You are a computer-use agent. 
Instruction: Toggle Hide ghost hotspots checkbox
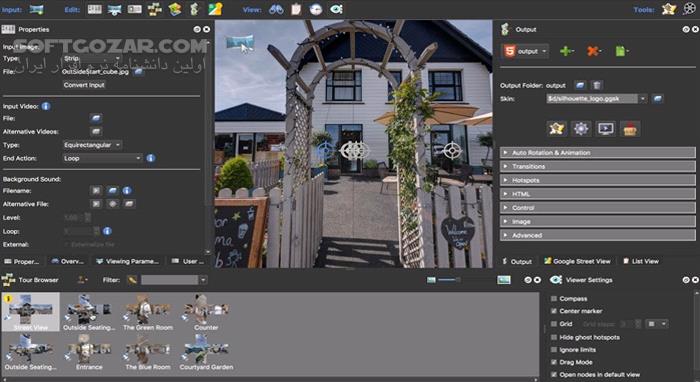click(554, 337)
